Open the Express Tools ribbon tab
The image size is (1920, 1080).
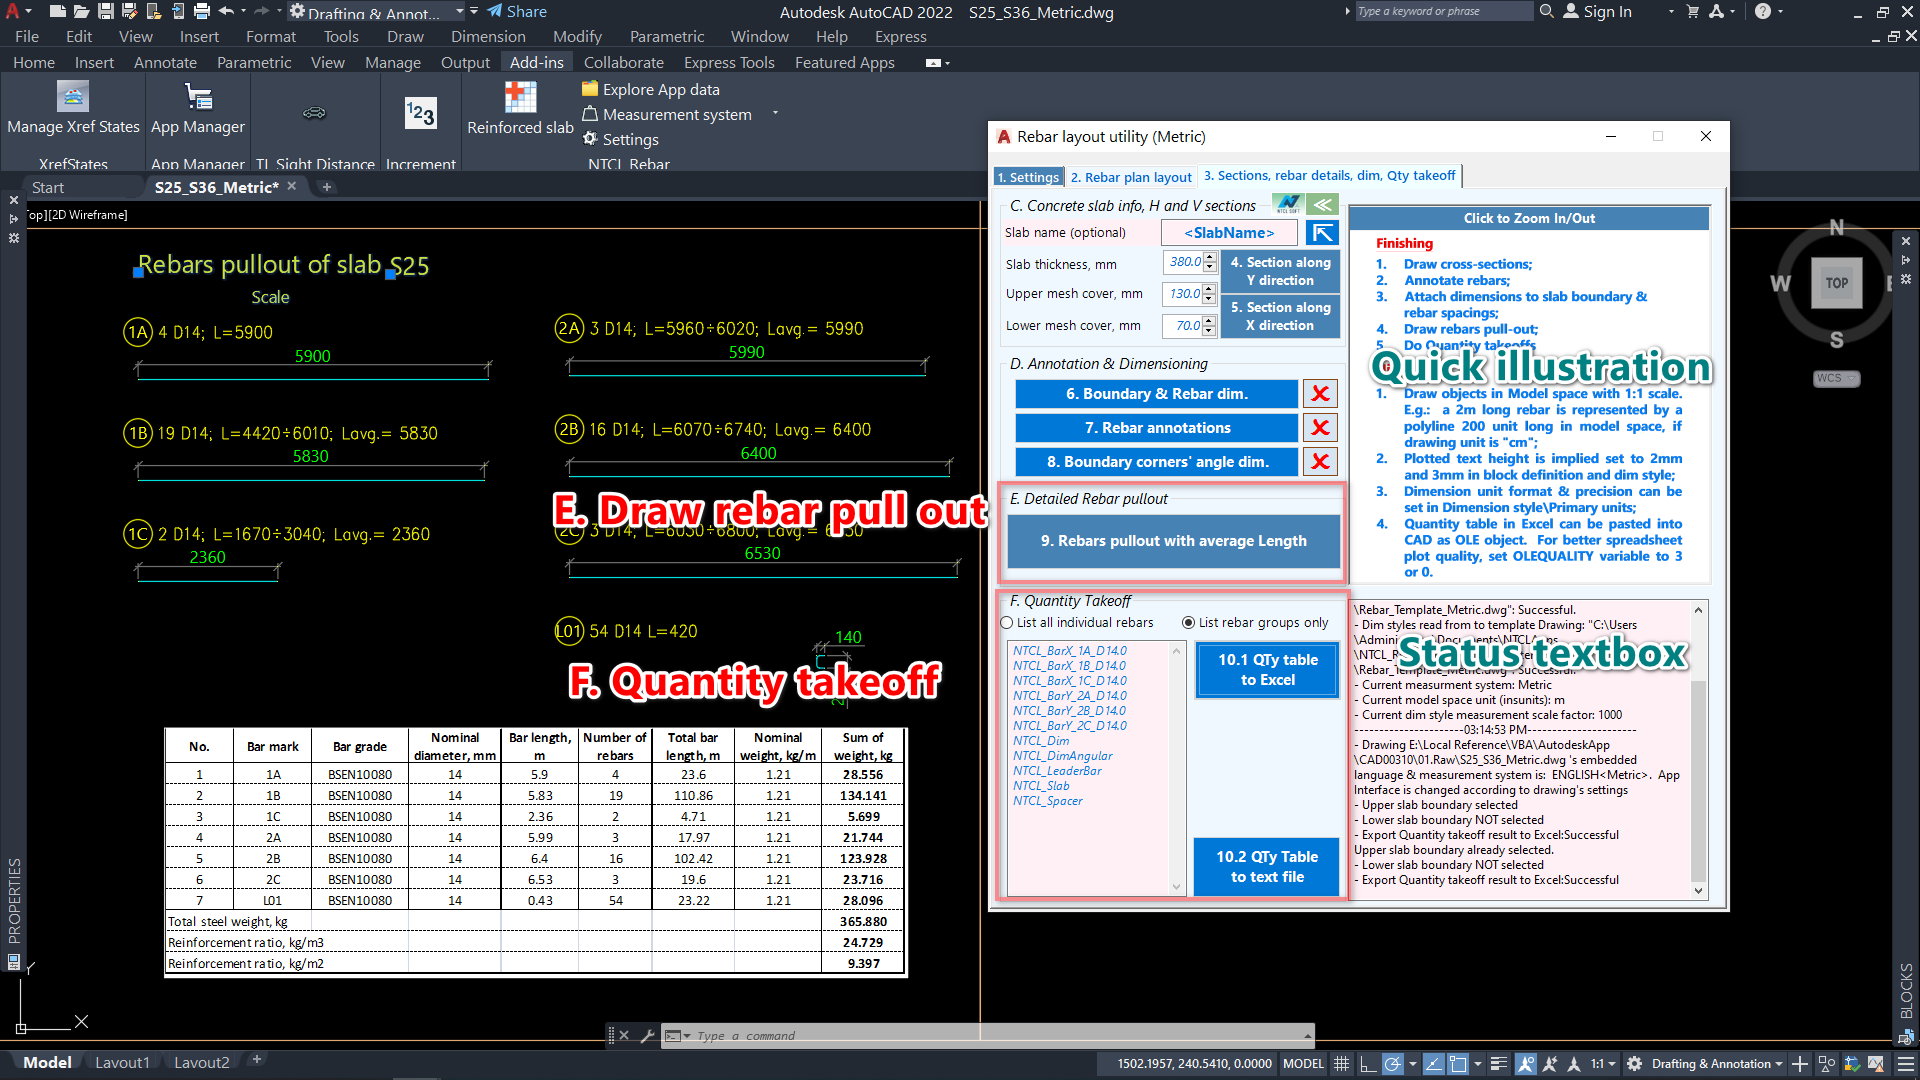click(728, 62)
